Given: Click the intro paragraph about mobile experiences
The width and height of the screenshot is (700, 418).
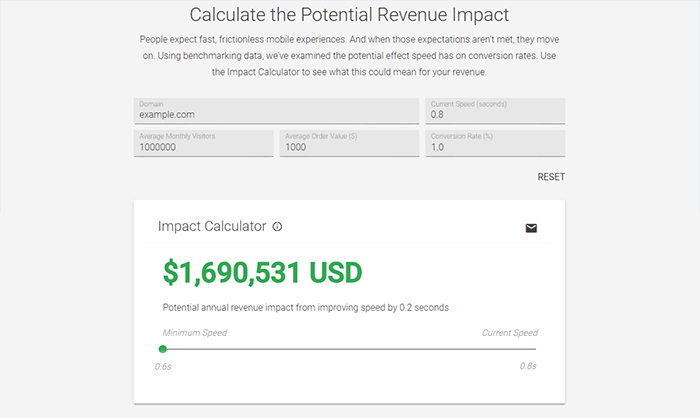Looking at the screenshot, I should pyautogui.click(x=349, y=56).
